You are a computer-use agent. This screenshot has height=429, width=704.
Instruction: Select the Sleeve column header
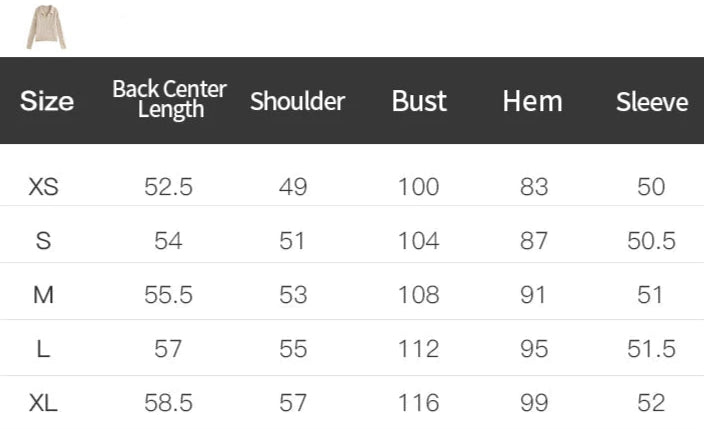(651, 101)
